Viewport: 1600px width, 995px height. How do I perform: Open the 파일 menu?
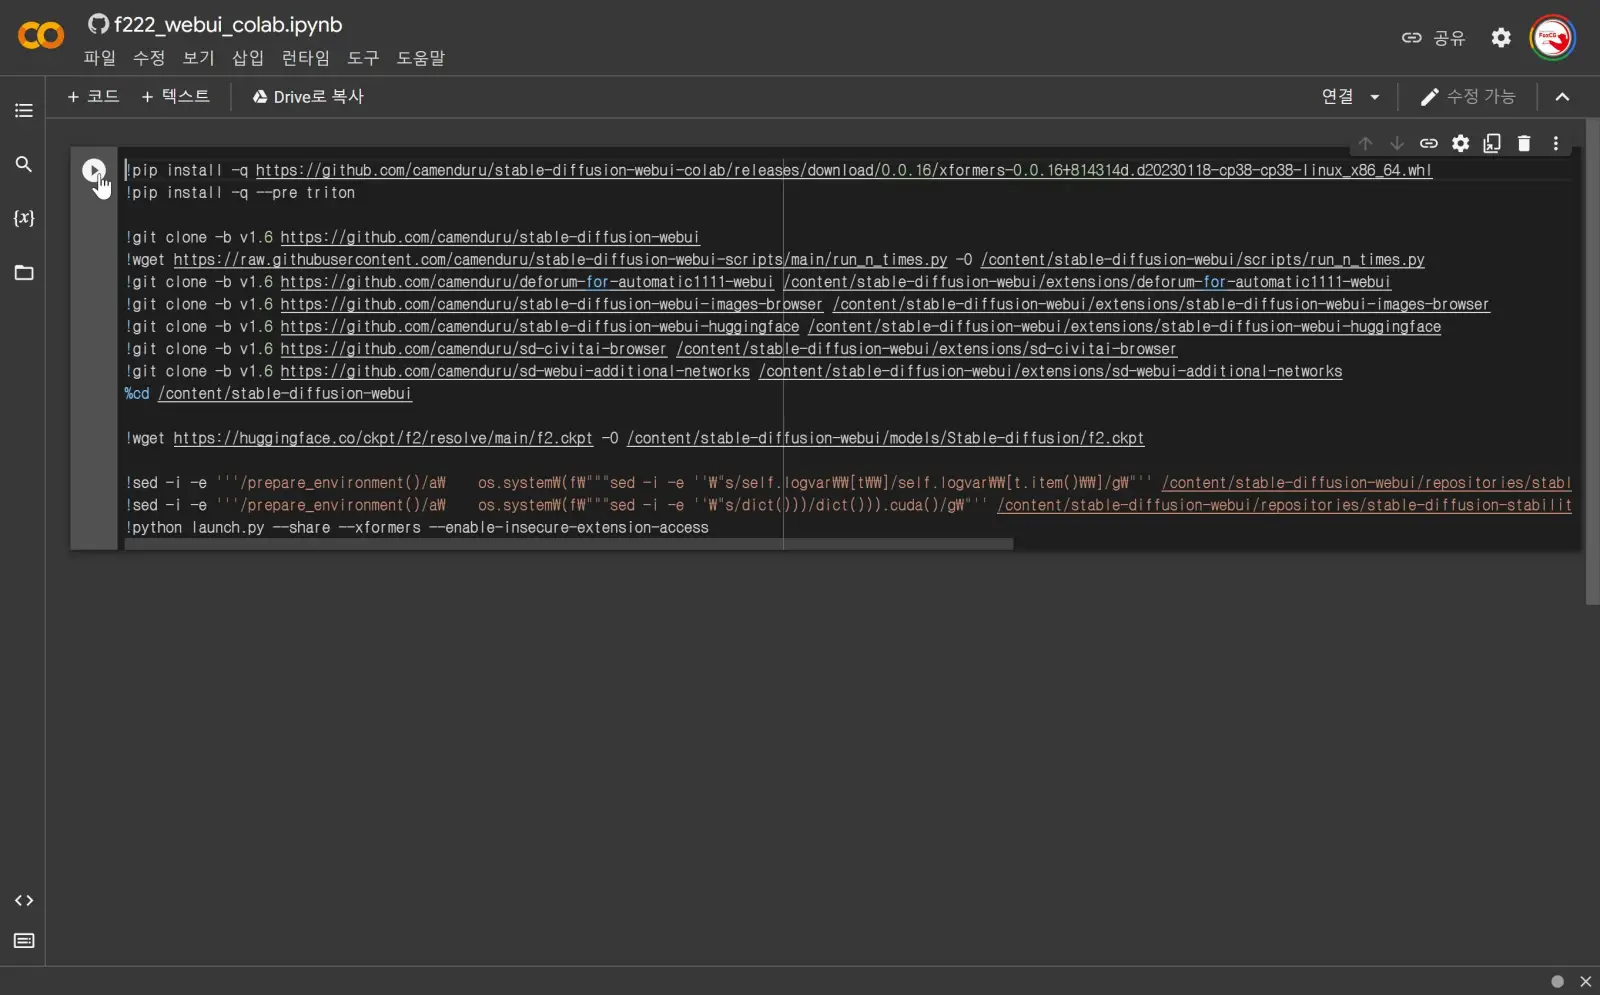(100, 58)
